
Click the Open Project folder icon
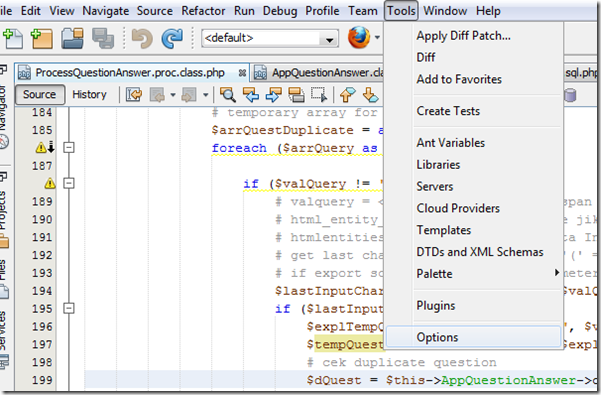coord(72,38)
